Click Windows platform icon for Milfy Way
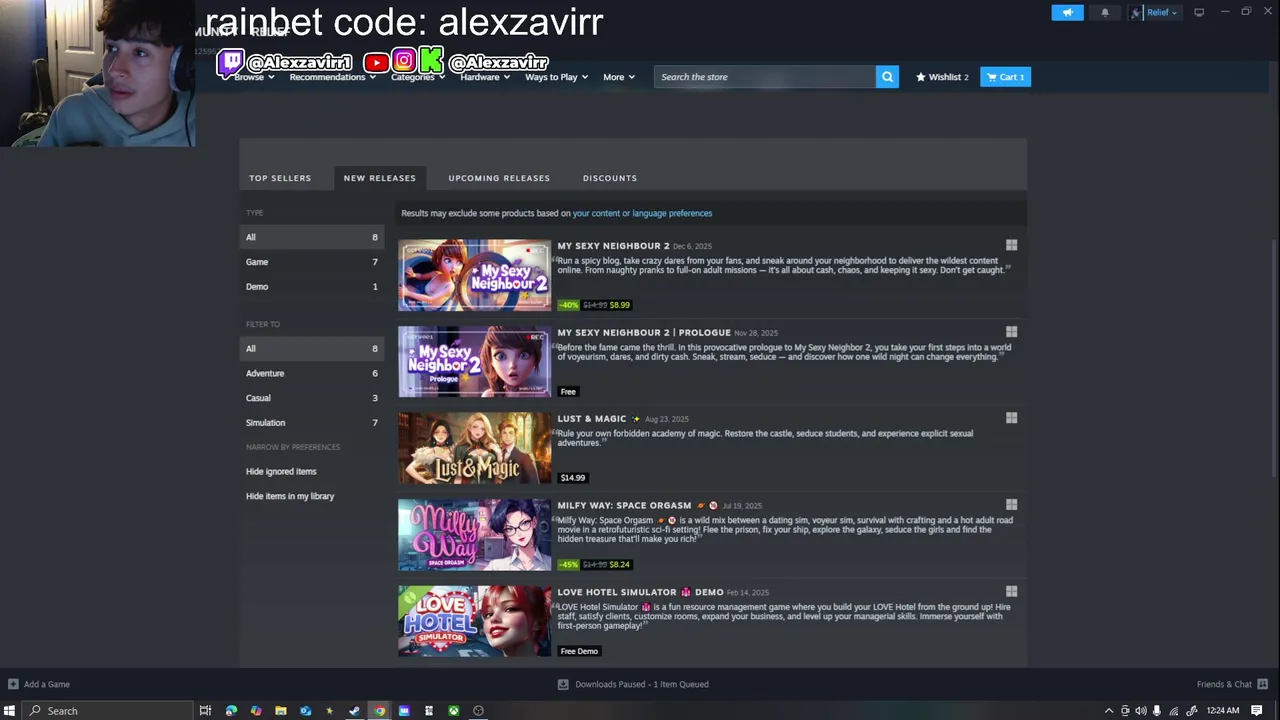The height and width of the screenshot is (720, 1280). (x=1011, y=505)
